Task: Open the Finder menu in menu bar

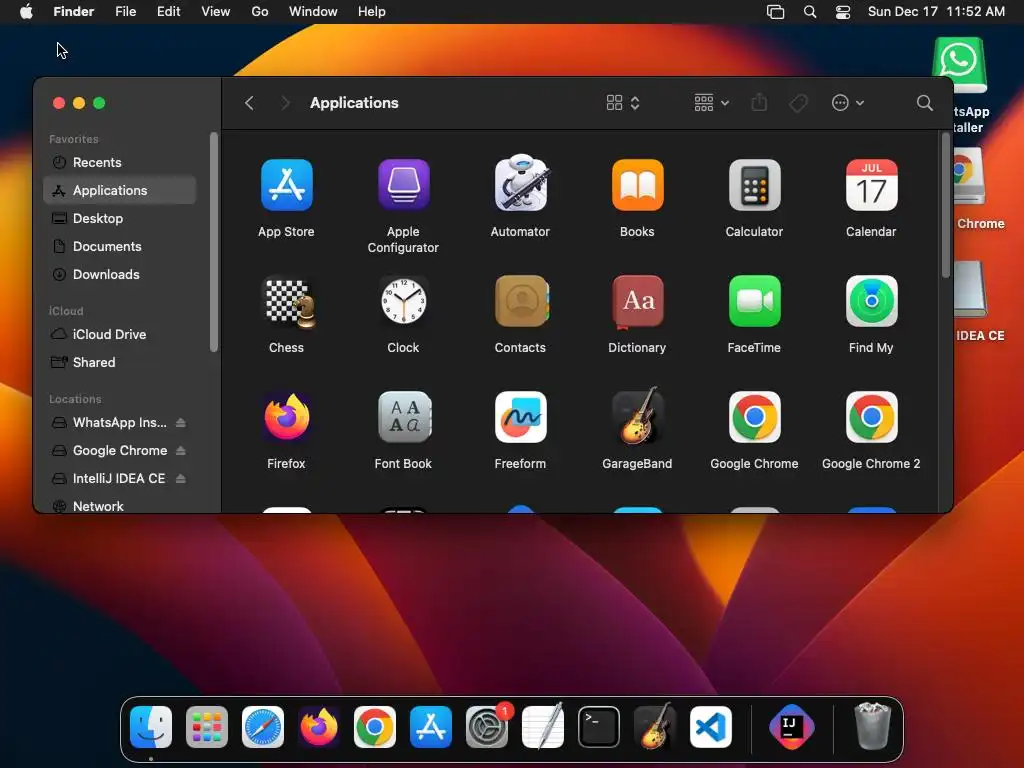Action: click(74, 12)
